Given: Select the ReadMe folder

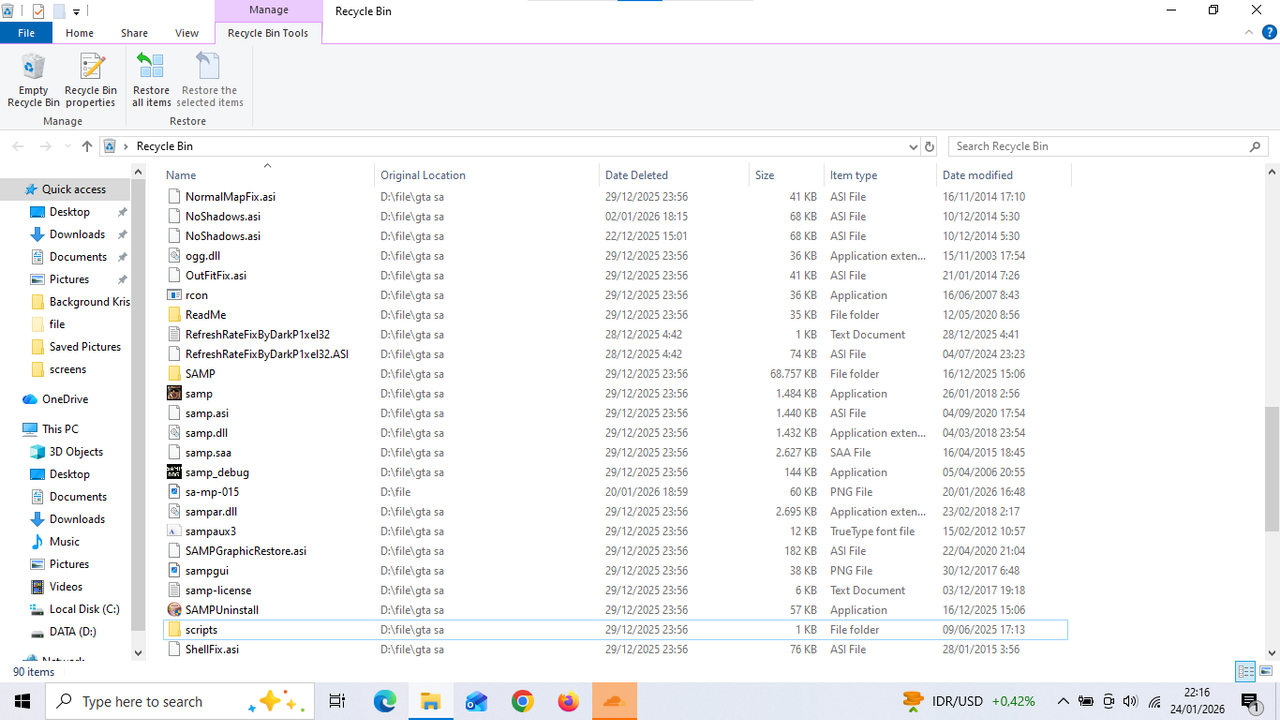Looking at the screenshot, I should (205, 315).
